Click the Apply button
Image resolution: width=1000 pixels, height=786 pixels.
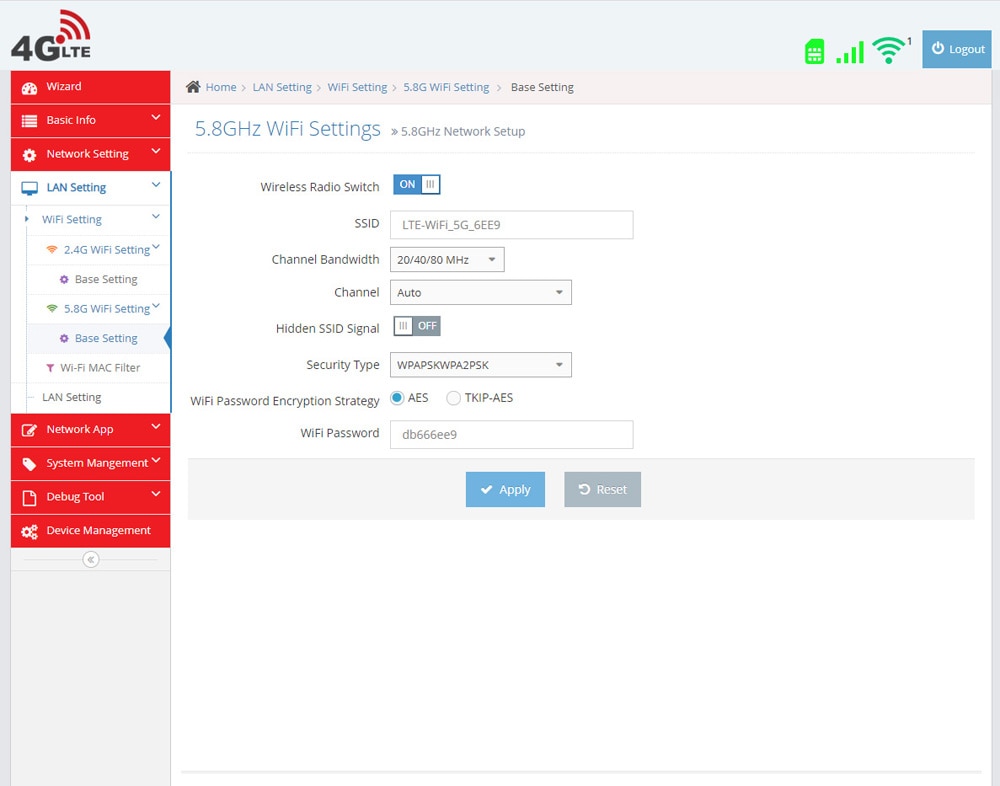pyautogui.click(x=505, y=489)
